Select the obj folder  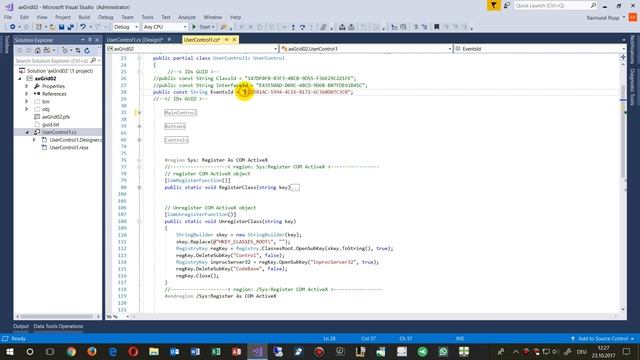46,109
